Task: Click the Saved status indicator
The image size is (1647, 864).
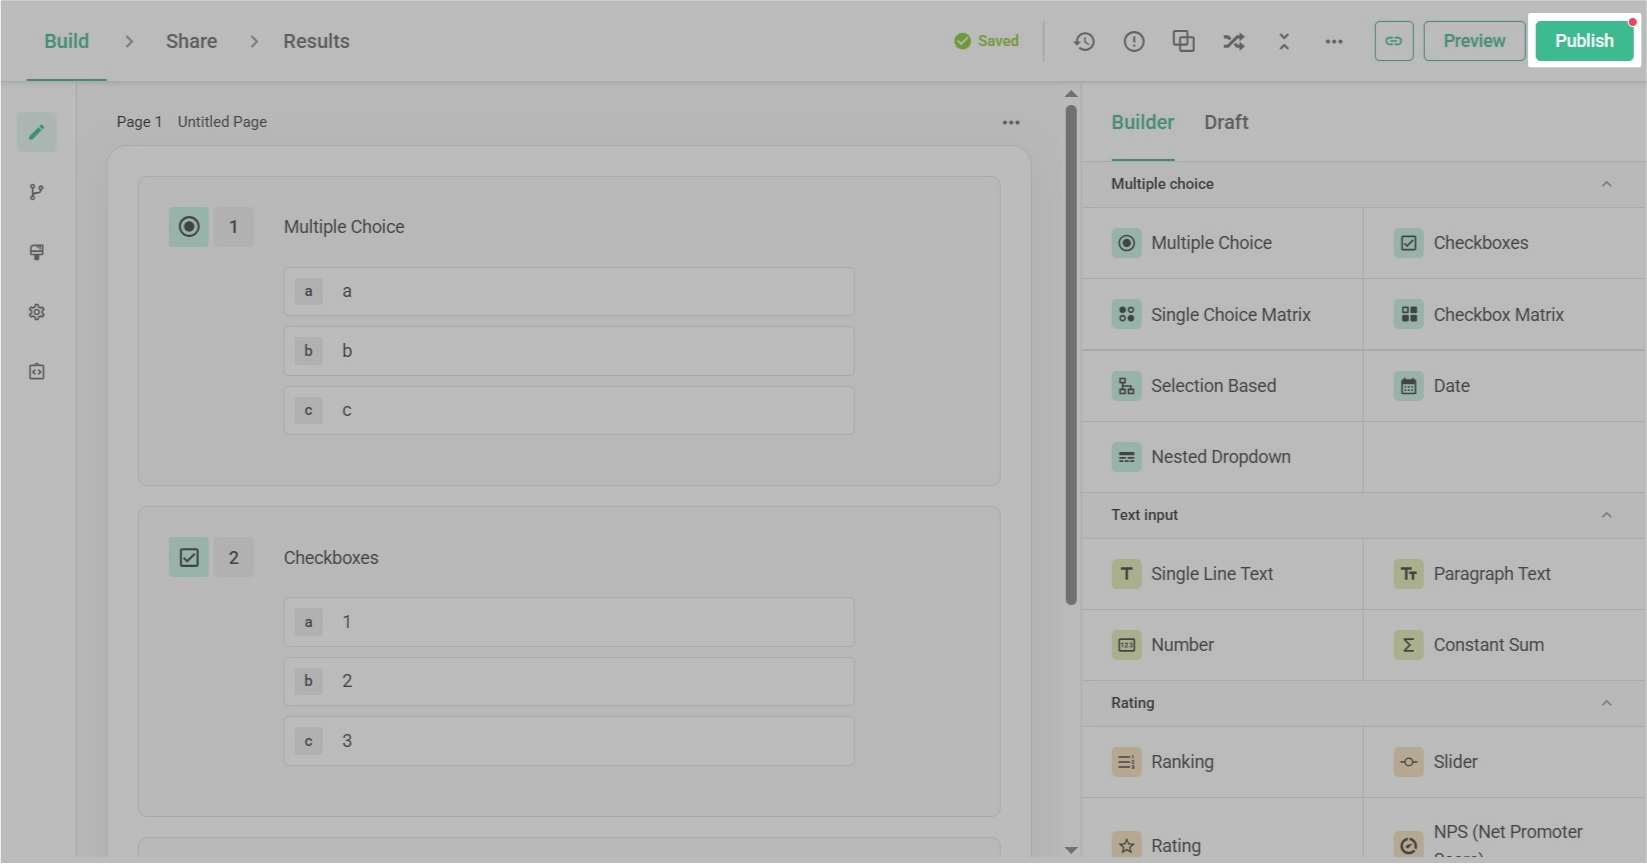Action: (x=986, y=41)
